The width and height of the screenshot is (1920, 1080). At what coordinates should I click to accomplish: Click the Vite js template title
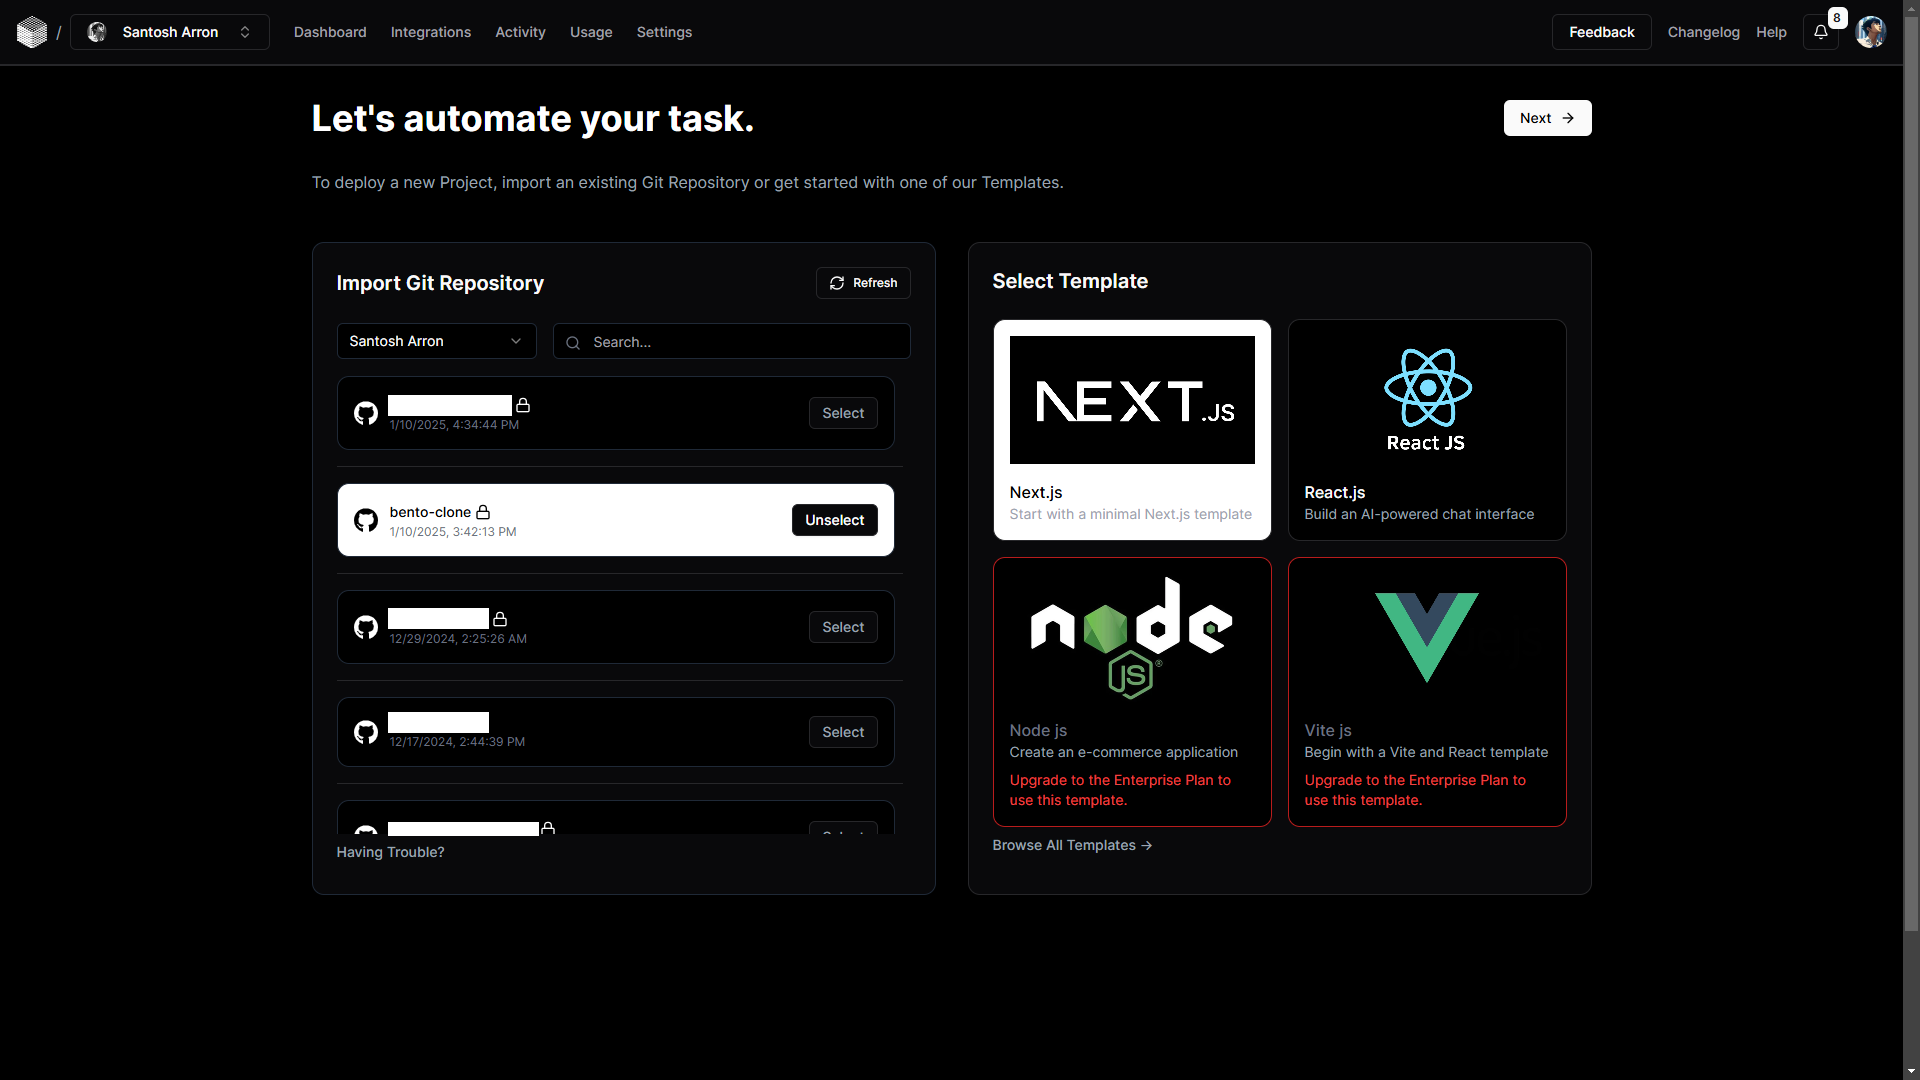click(1328, 730)
